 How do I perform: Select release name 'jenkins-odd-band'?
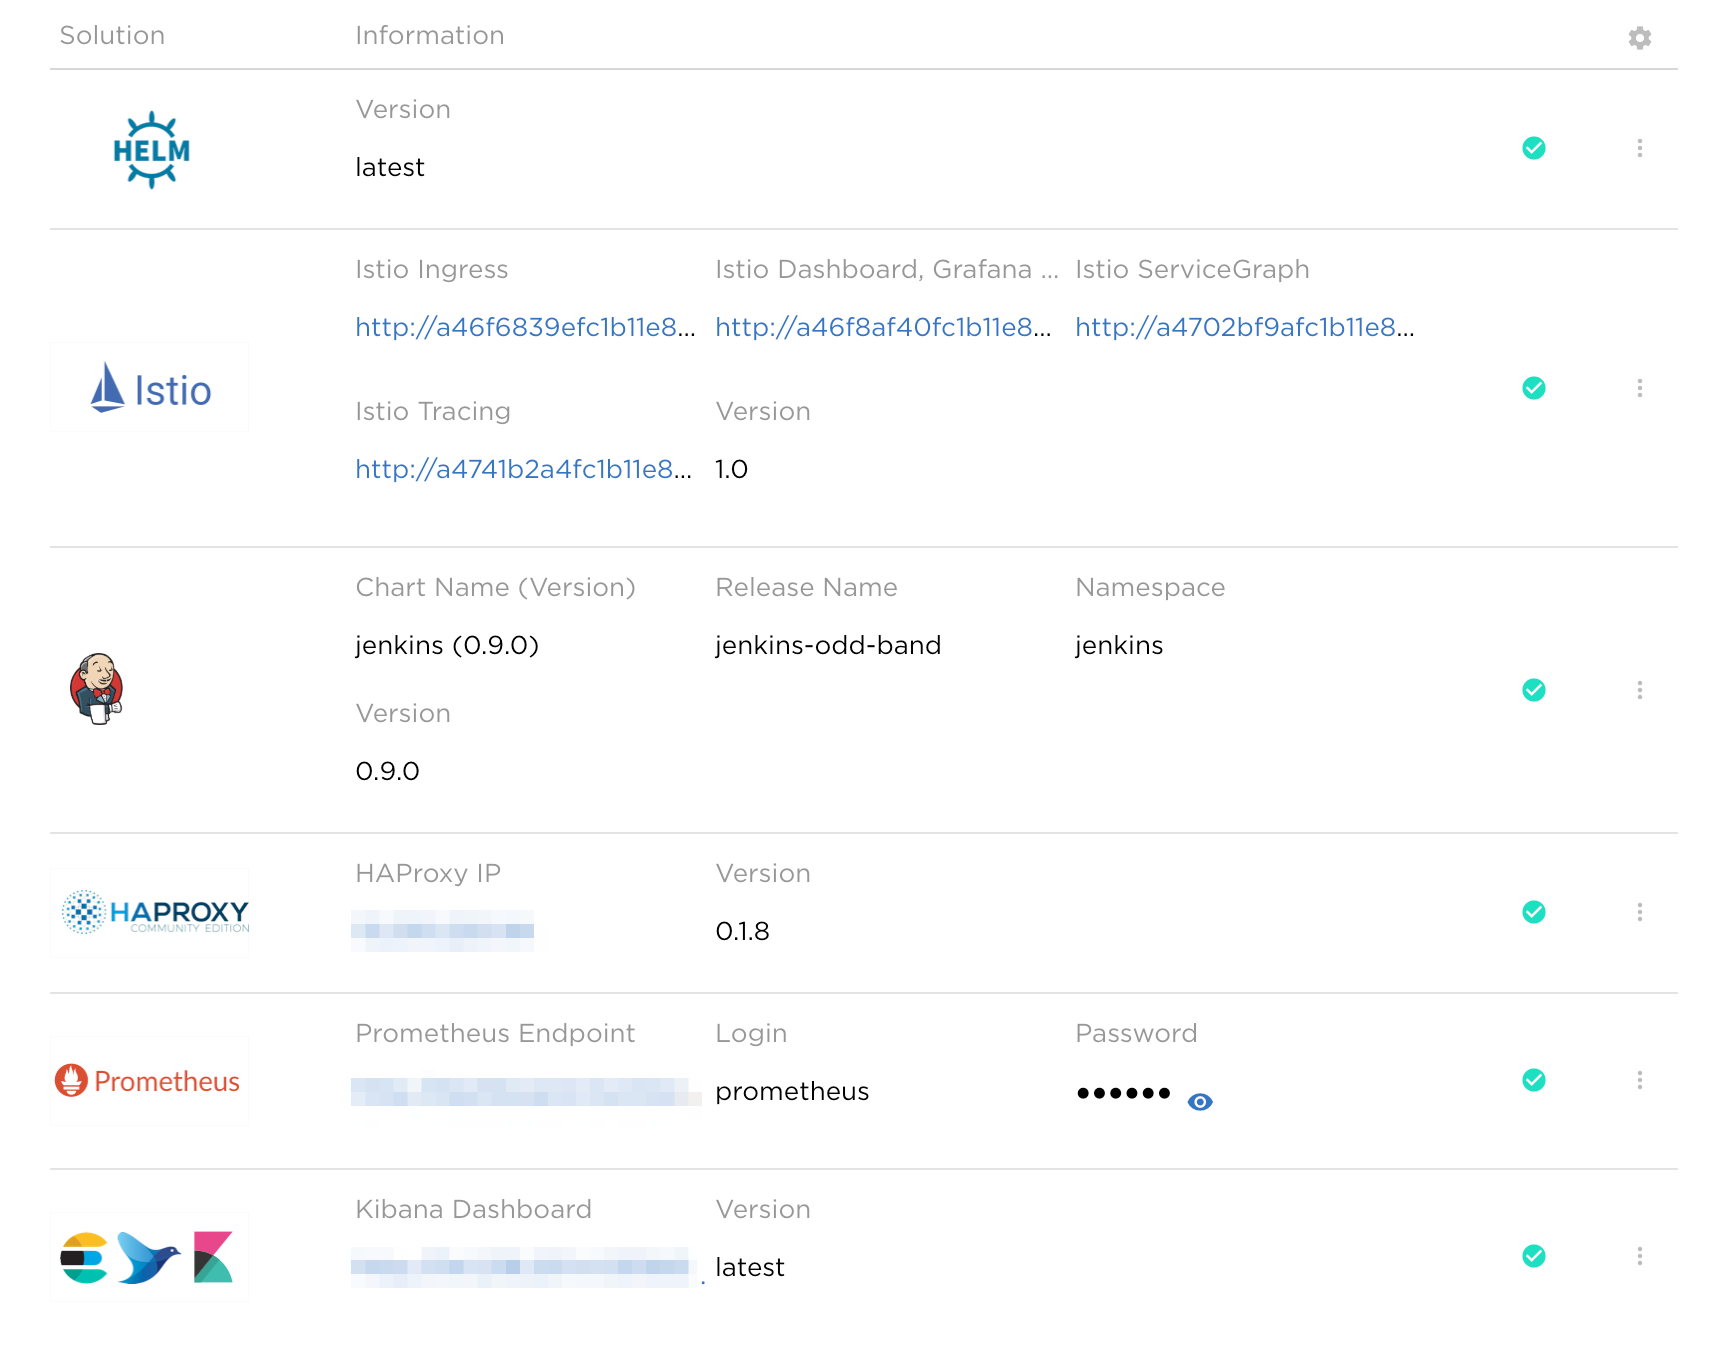click(x=828, y=645)
